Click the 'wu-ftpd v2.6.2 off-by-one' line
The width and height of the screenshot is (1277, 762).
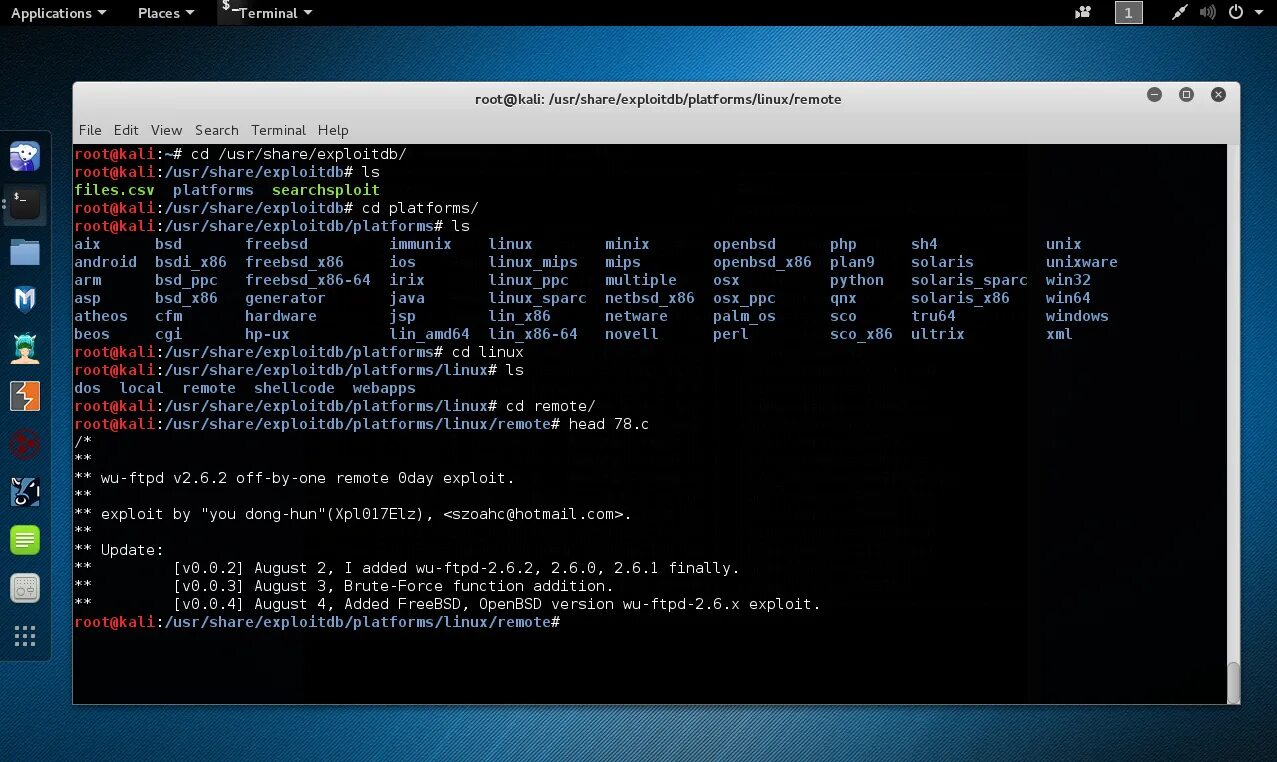[x=294, y=478]
